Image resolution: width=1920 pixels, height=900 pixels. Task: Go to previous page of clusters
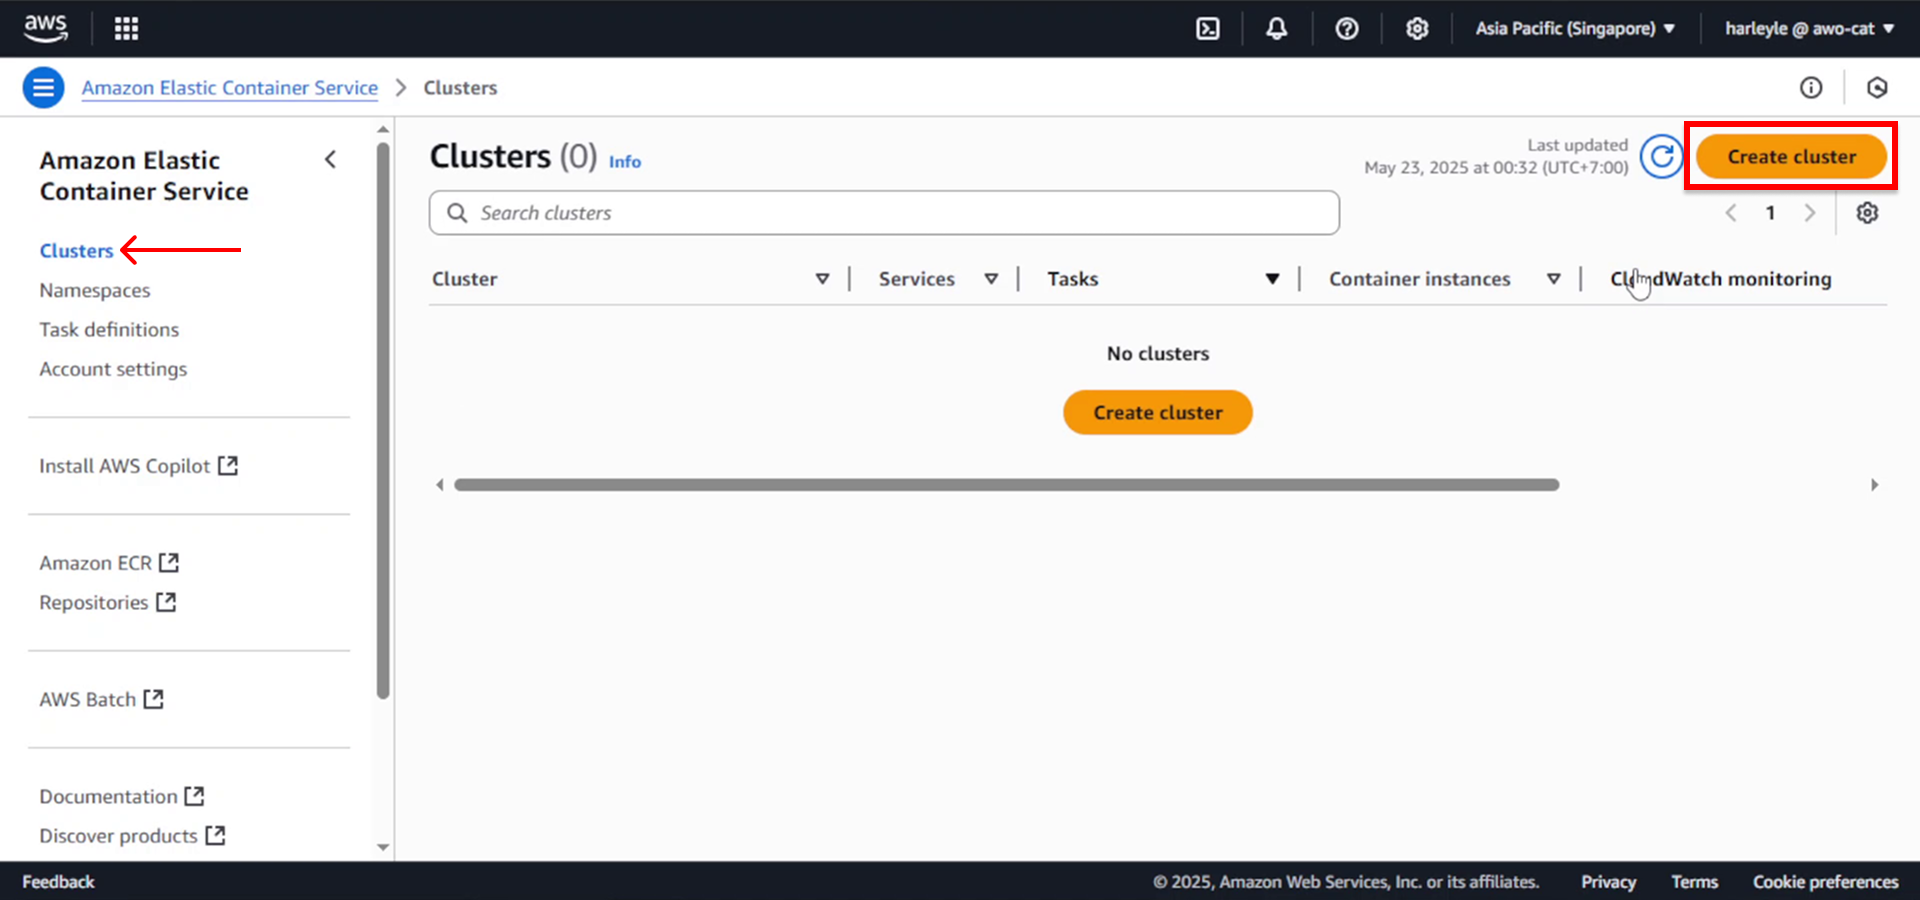pyautogui.click(x=1731, y=213)
